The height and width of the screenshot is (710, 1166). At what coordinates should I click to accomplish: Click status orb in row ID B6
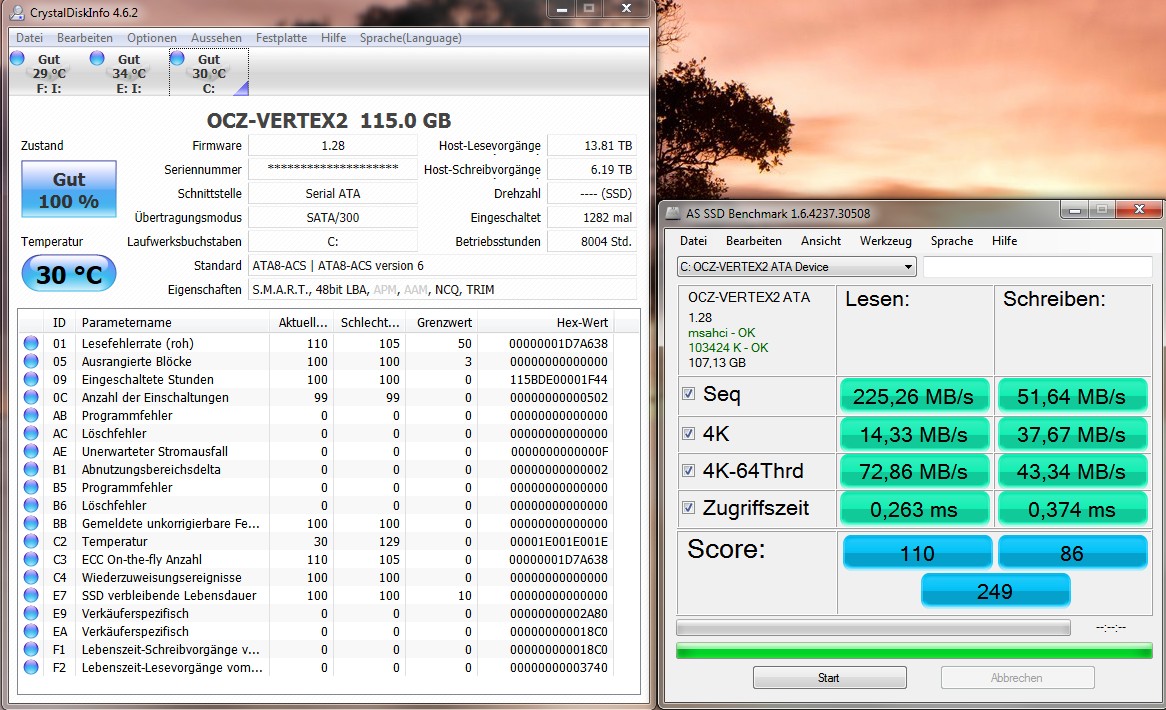(31, 506)
